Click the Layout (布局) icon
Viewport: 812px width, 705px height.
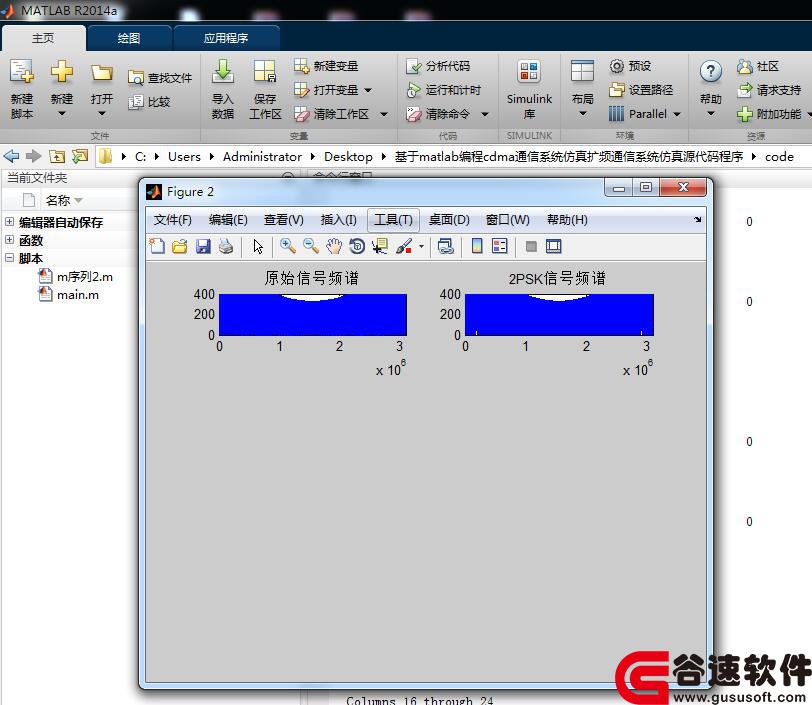click(582, 71)
